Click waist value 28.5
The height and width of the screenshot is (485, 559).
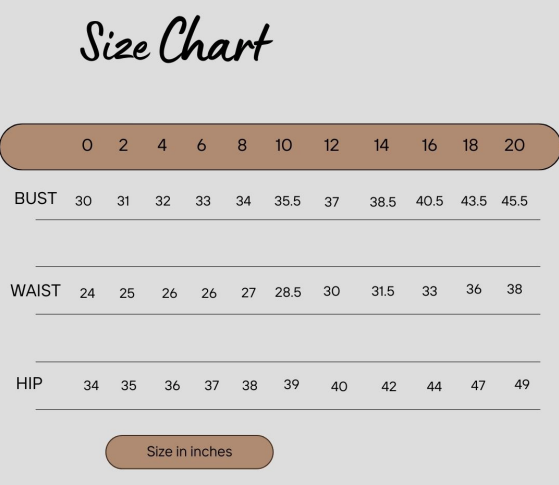pyautogui.click(x=288, y=292)
